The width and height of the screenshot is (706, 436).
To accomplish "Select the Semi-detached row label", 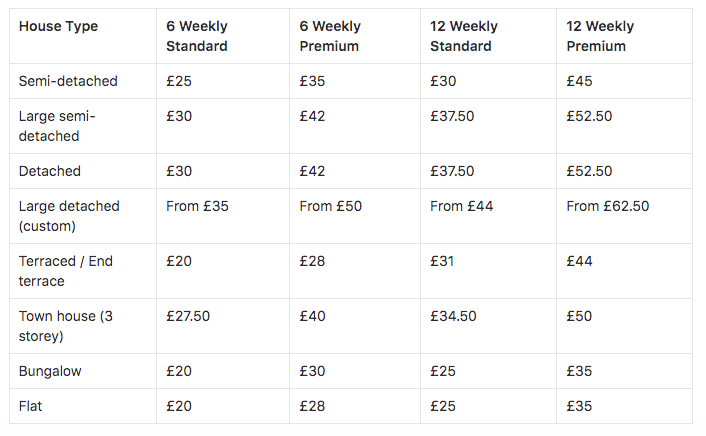I will [x=68, y=81].
